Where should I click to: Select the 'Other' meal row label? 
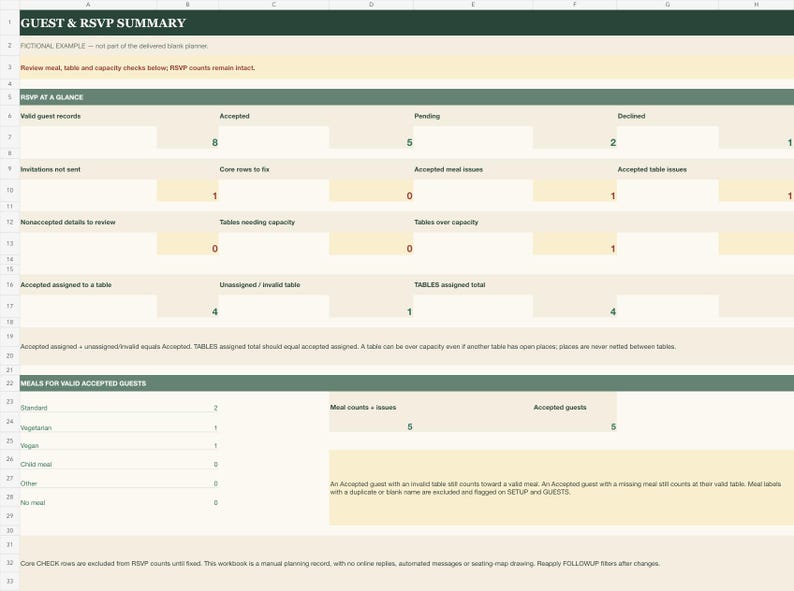(x=29, y=484)
